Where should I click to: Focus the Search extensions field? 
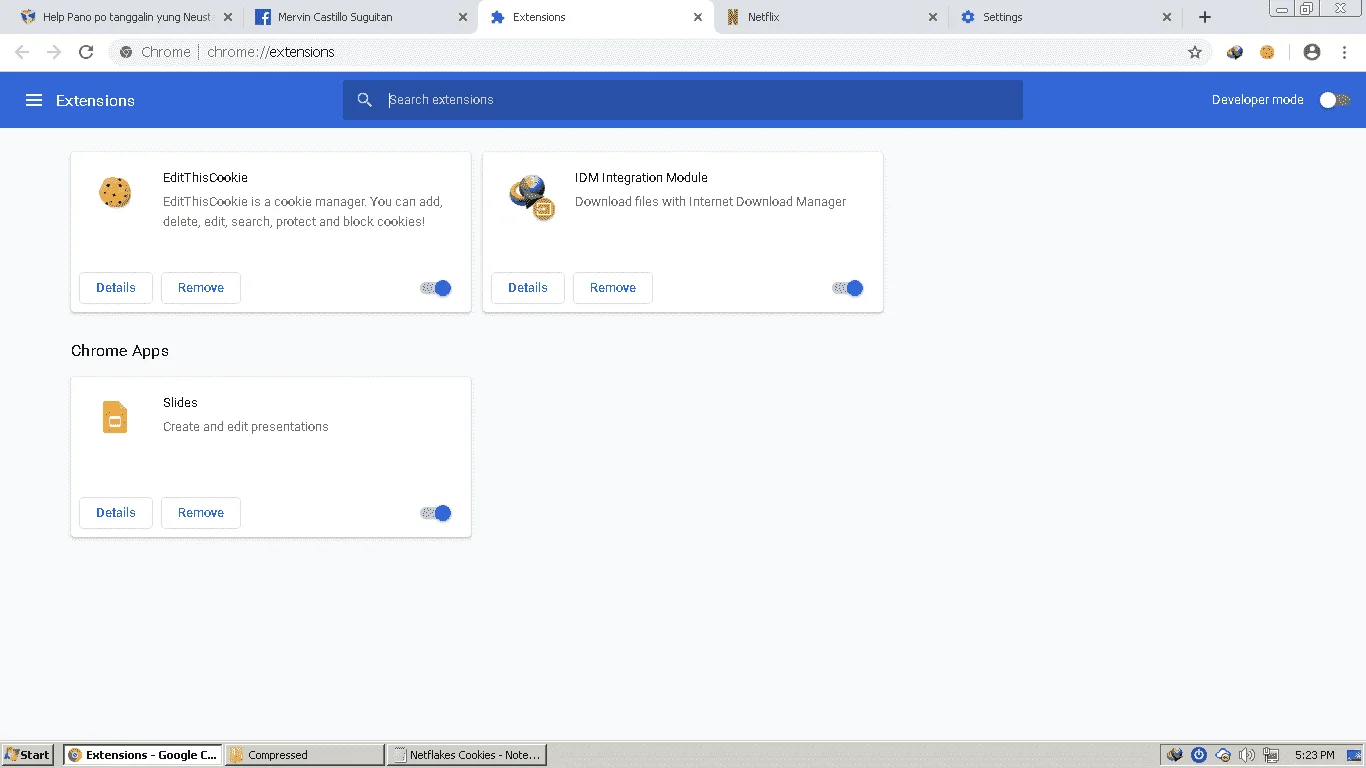pyautogui.click(x=683, y=100)
